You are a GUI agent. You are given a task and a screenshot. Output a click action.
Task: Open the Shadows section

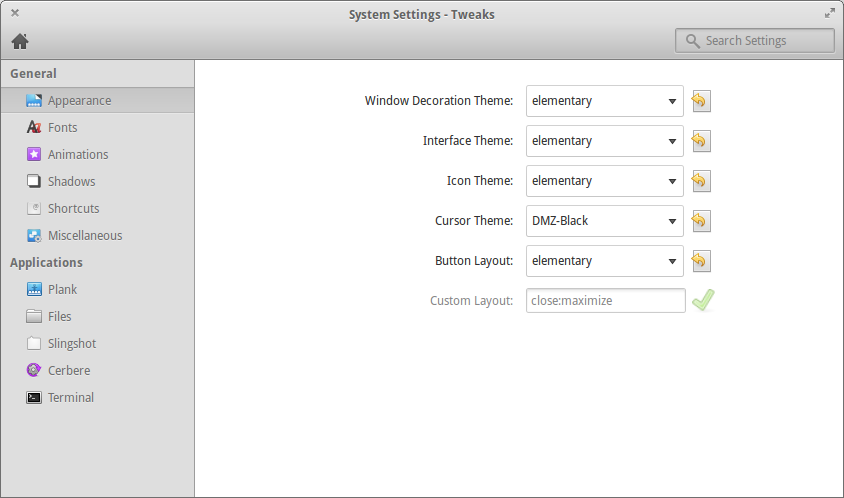[97, 181]
